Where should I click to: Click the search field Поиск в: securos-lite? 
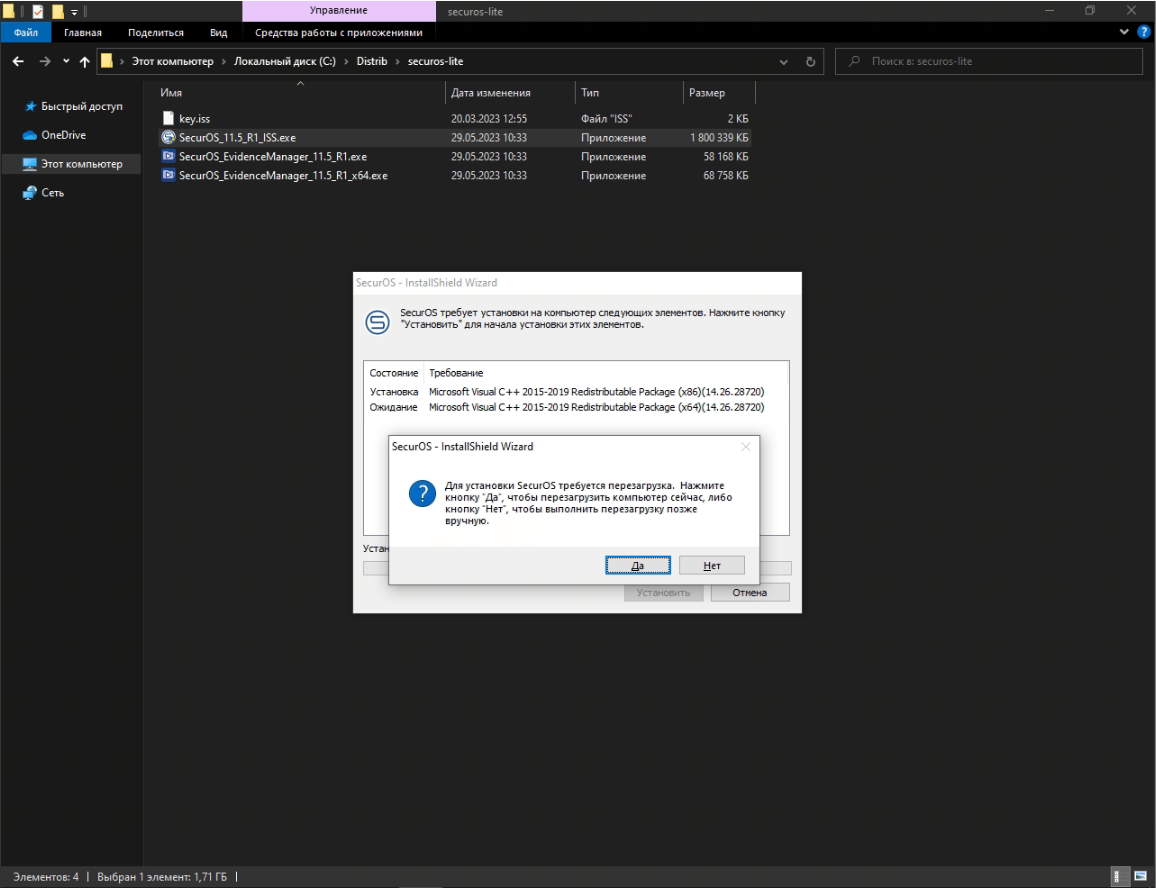point(988,61)
